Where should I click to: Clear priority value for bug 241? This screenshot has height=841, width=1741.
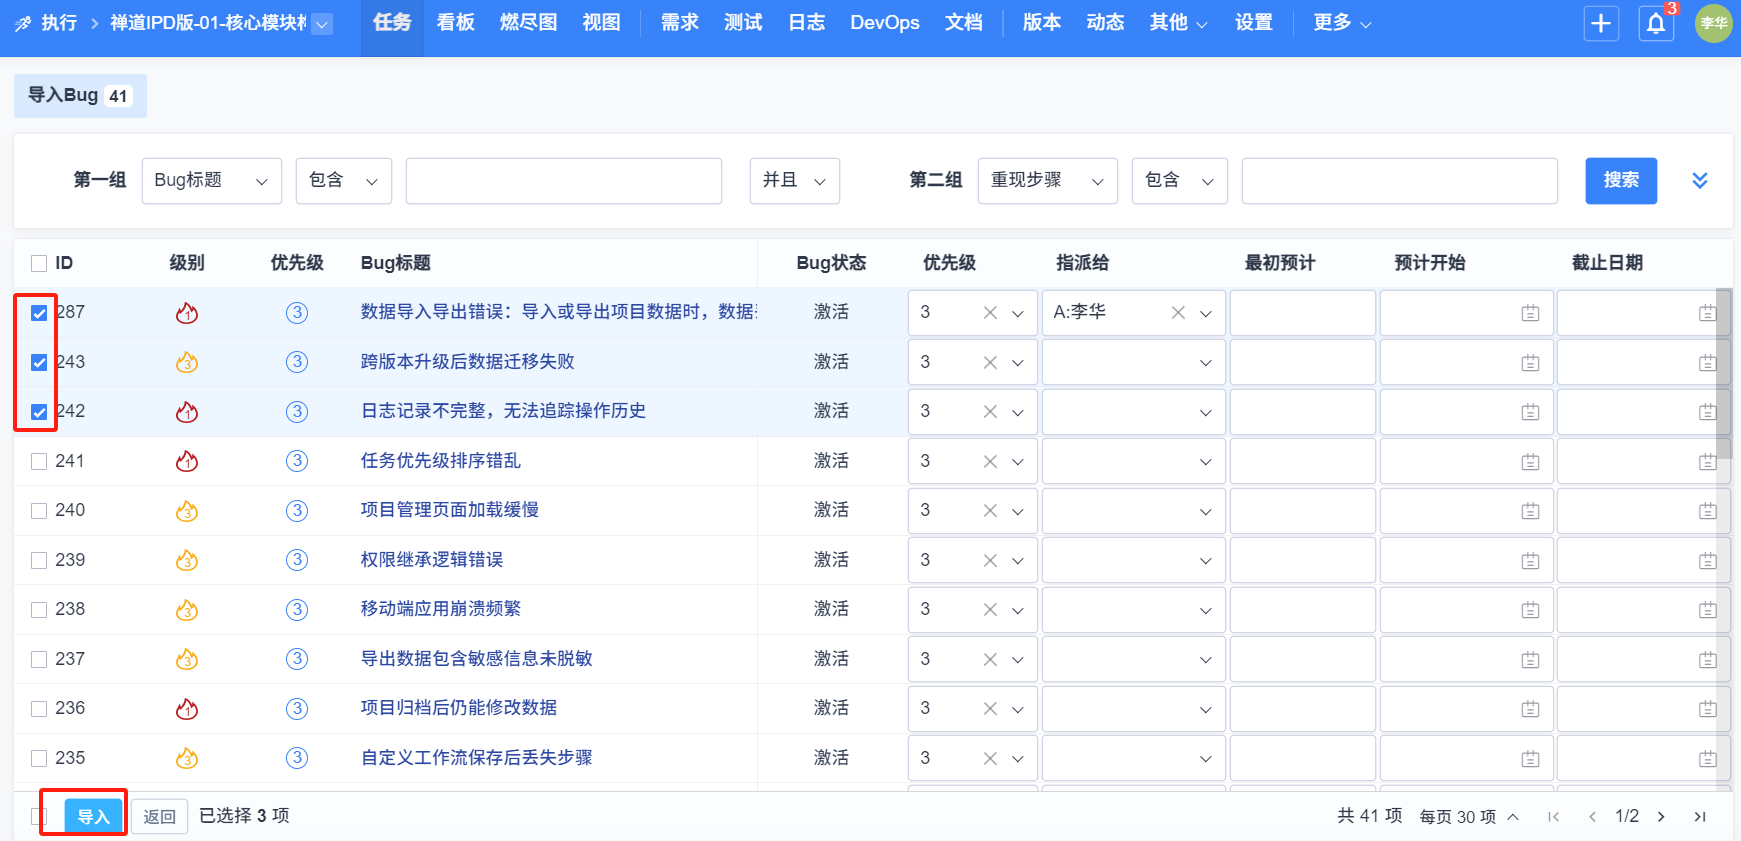990,462
